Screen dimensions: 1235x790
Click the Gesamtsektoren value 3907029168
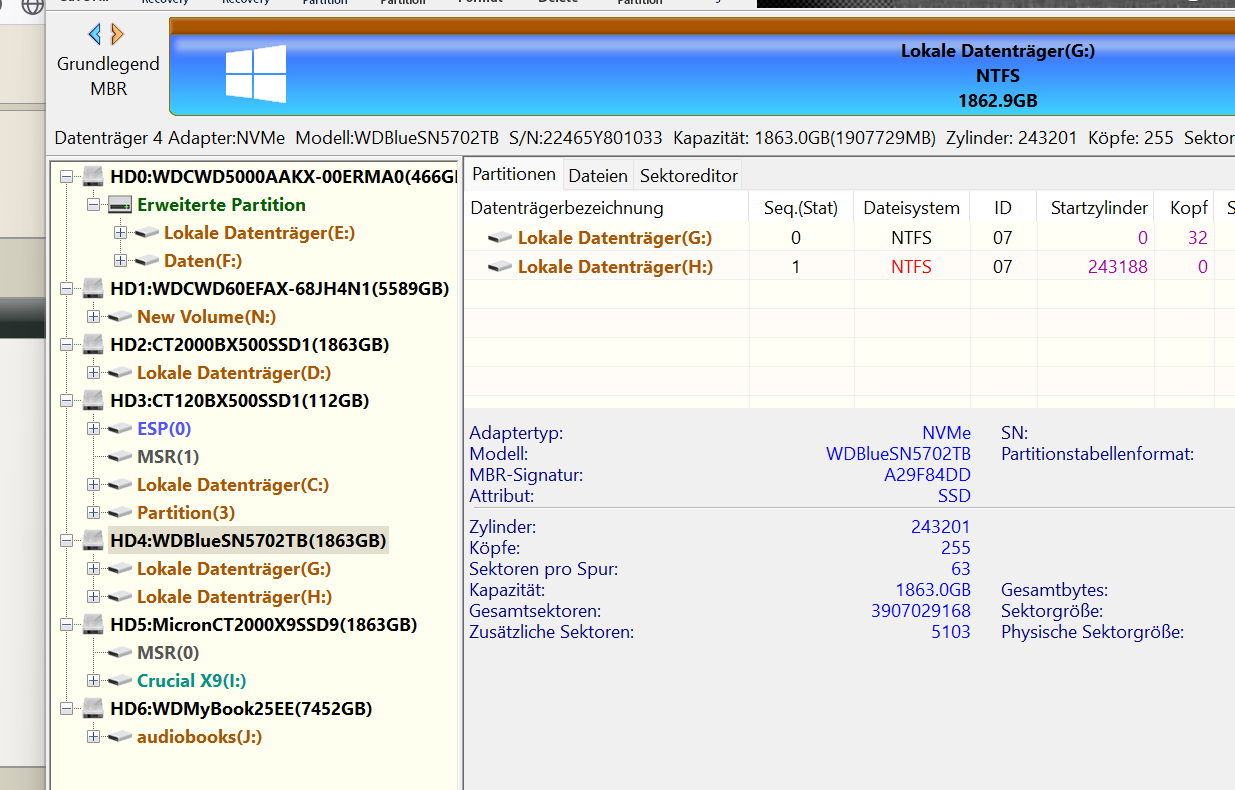[921, 610]
